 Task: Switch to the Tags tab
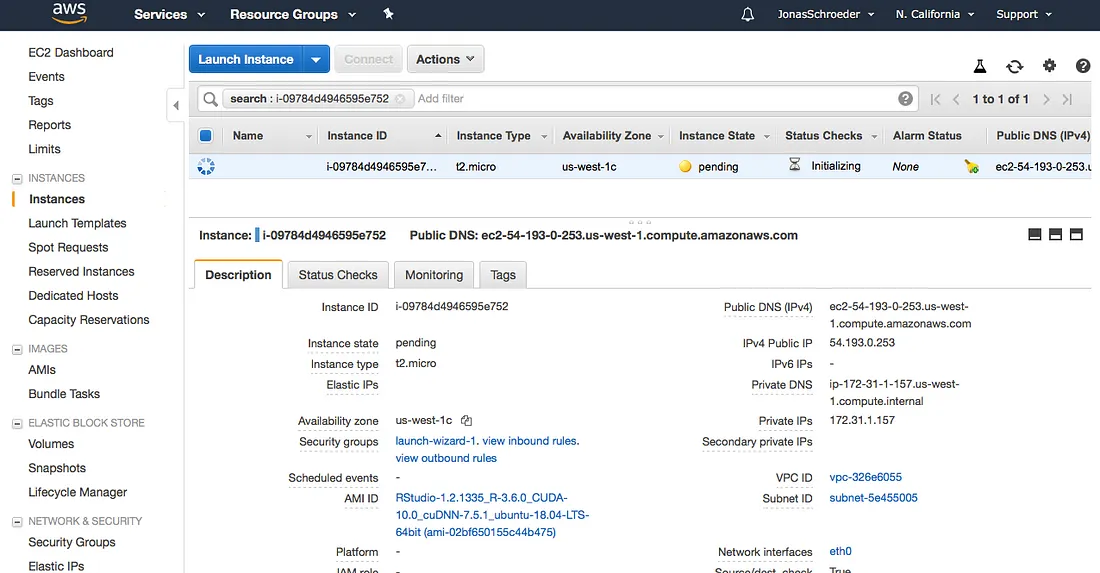[x=503, y=275]
